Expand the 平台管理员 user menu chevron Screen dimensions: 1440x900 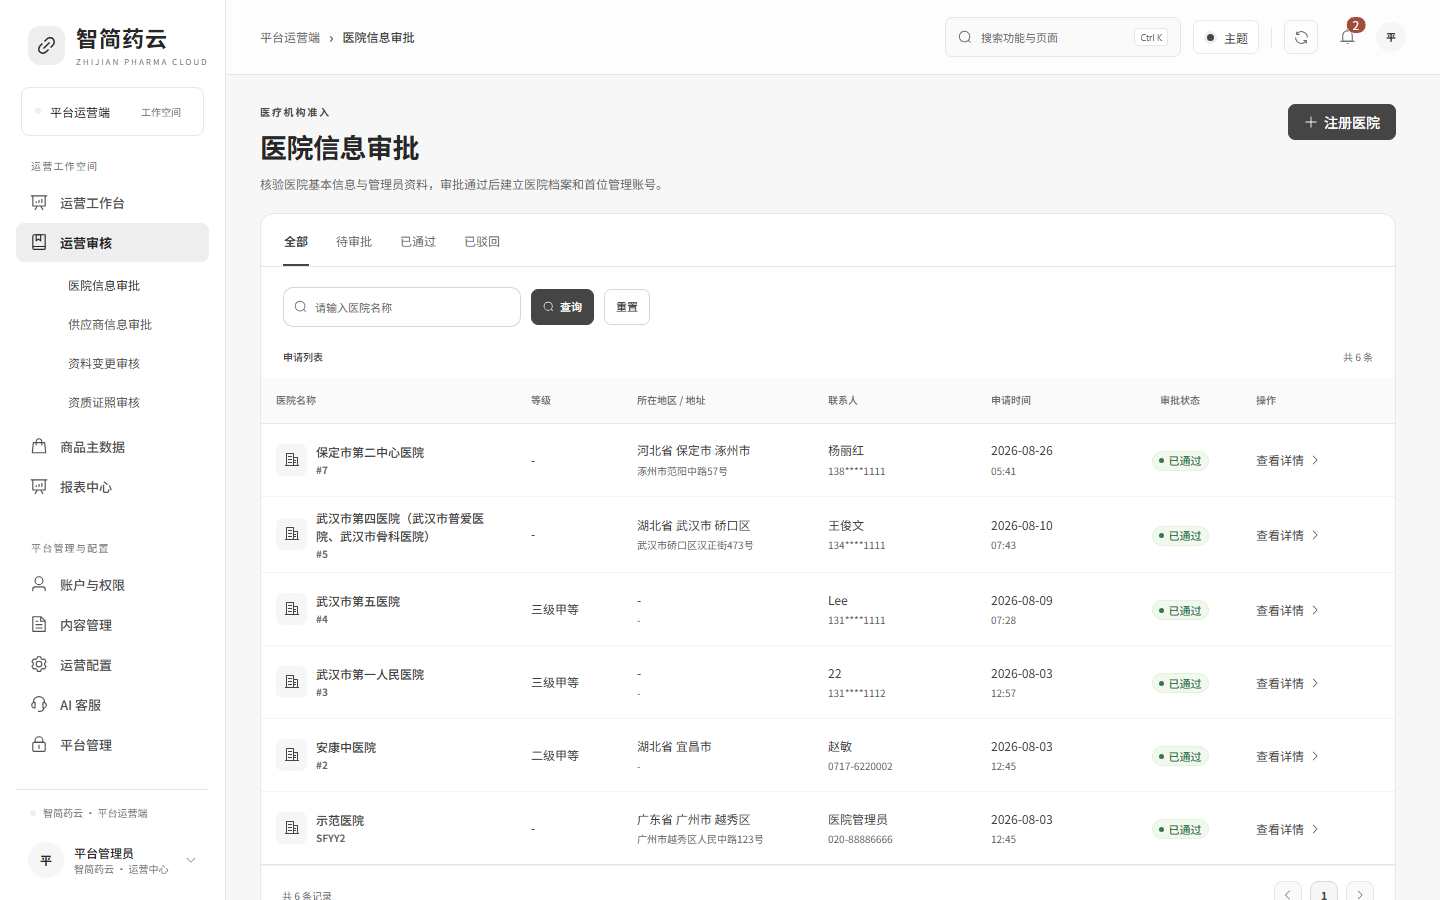tap(191, 860)
